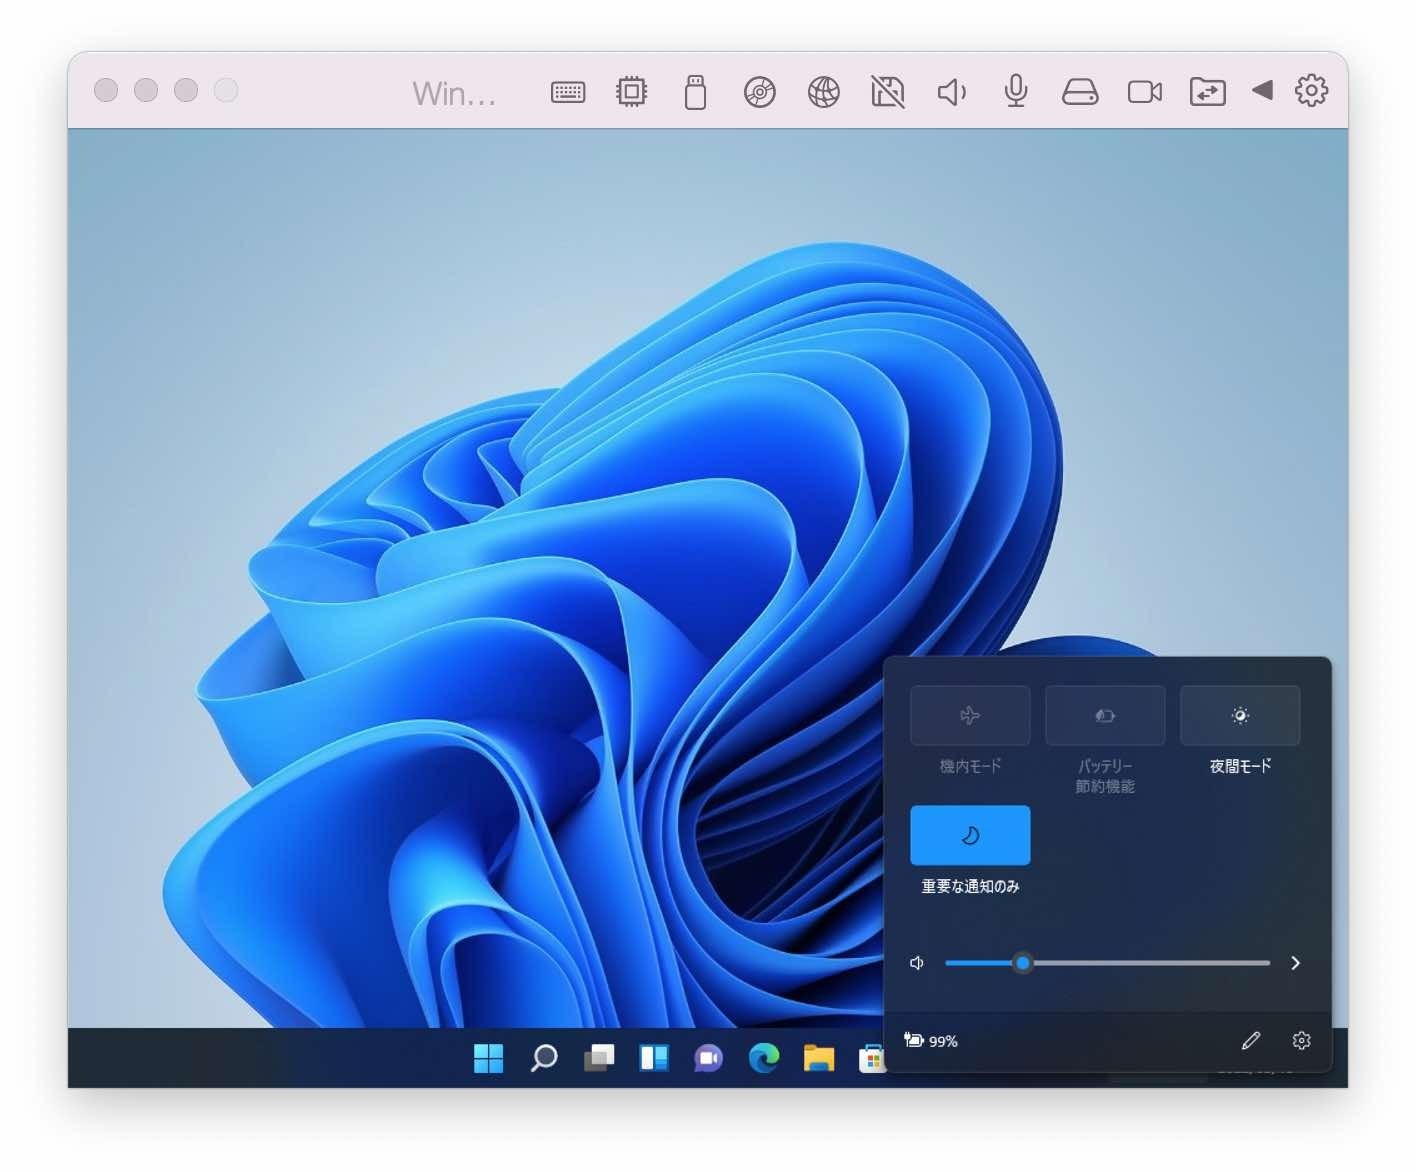Open the CPU chip icon in toolbar
Viewport: 1416px width, 1172px height.
631,92
